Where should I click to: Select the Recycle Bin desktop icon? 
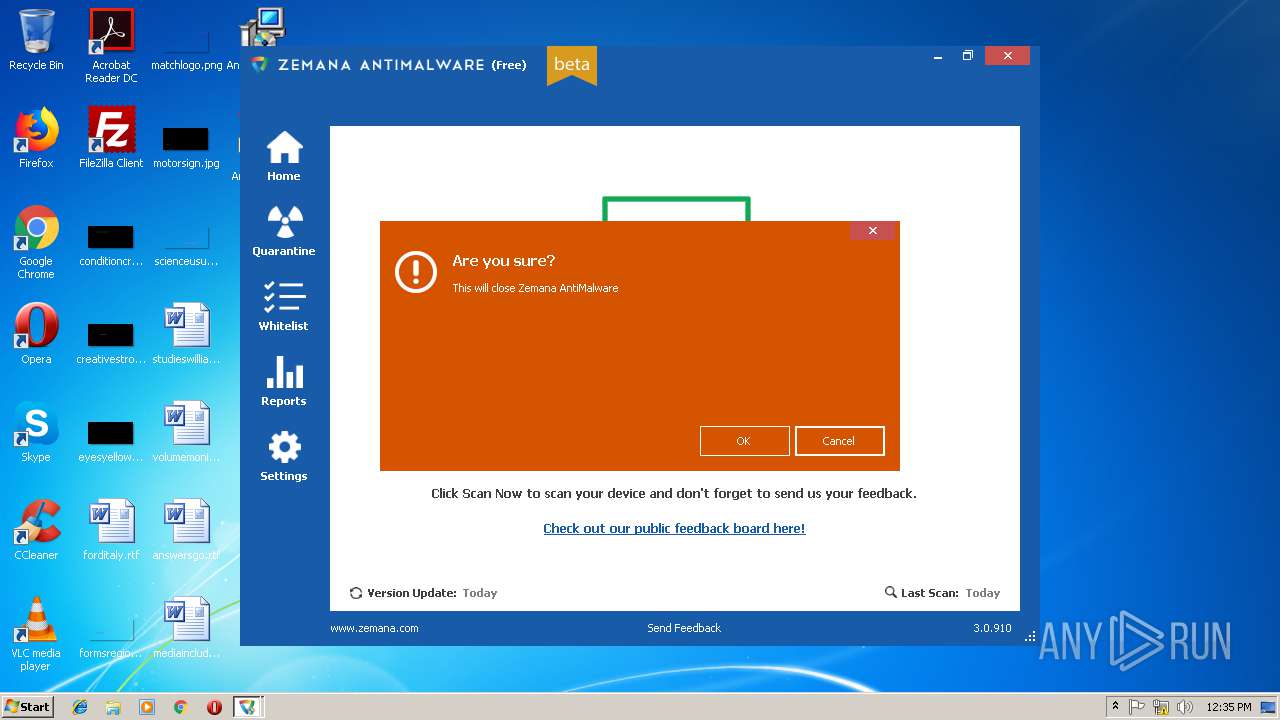(x=36, y=40)
